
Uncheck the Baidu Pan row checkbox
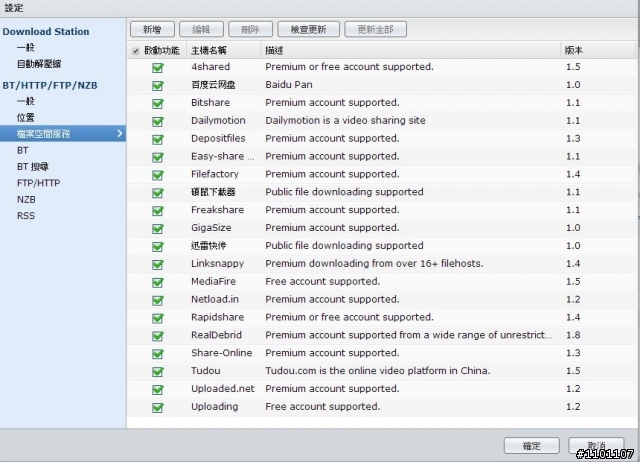(x=158, y=85)
